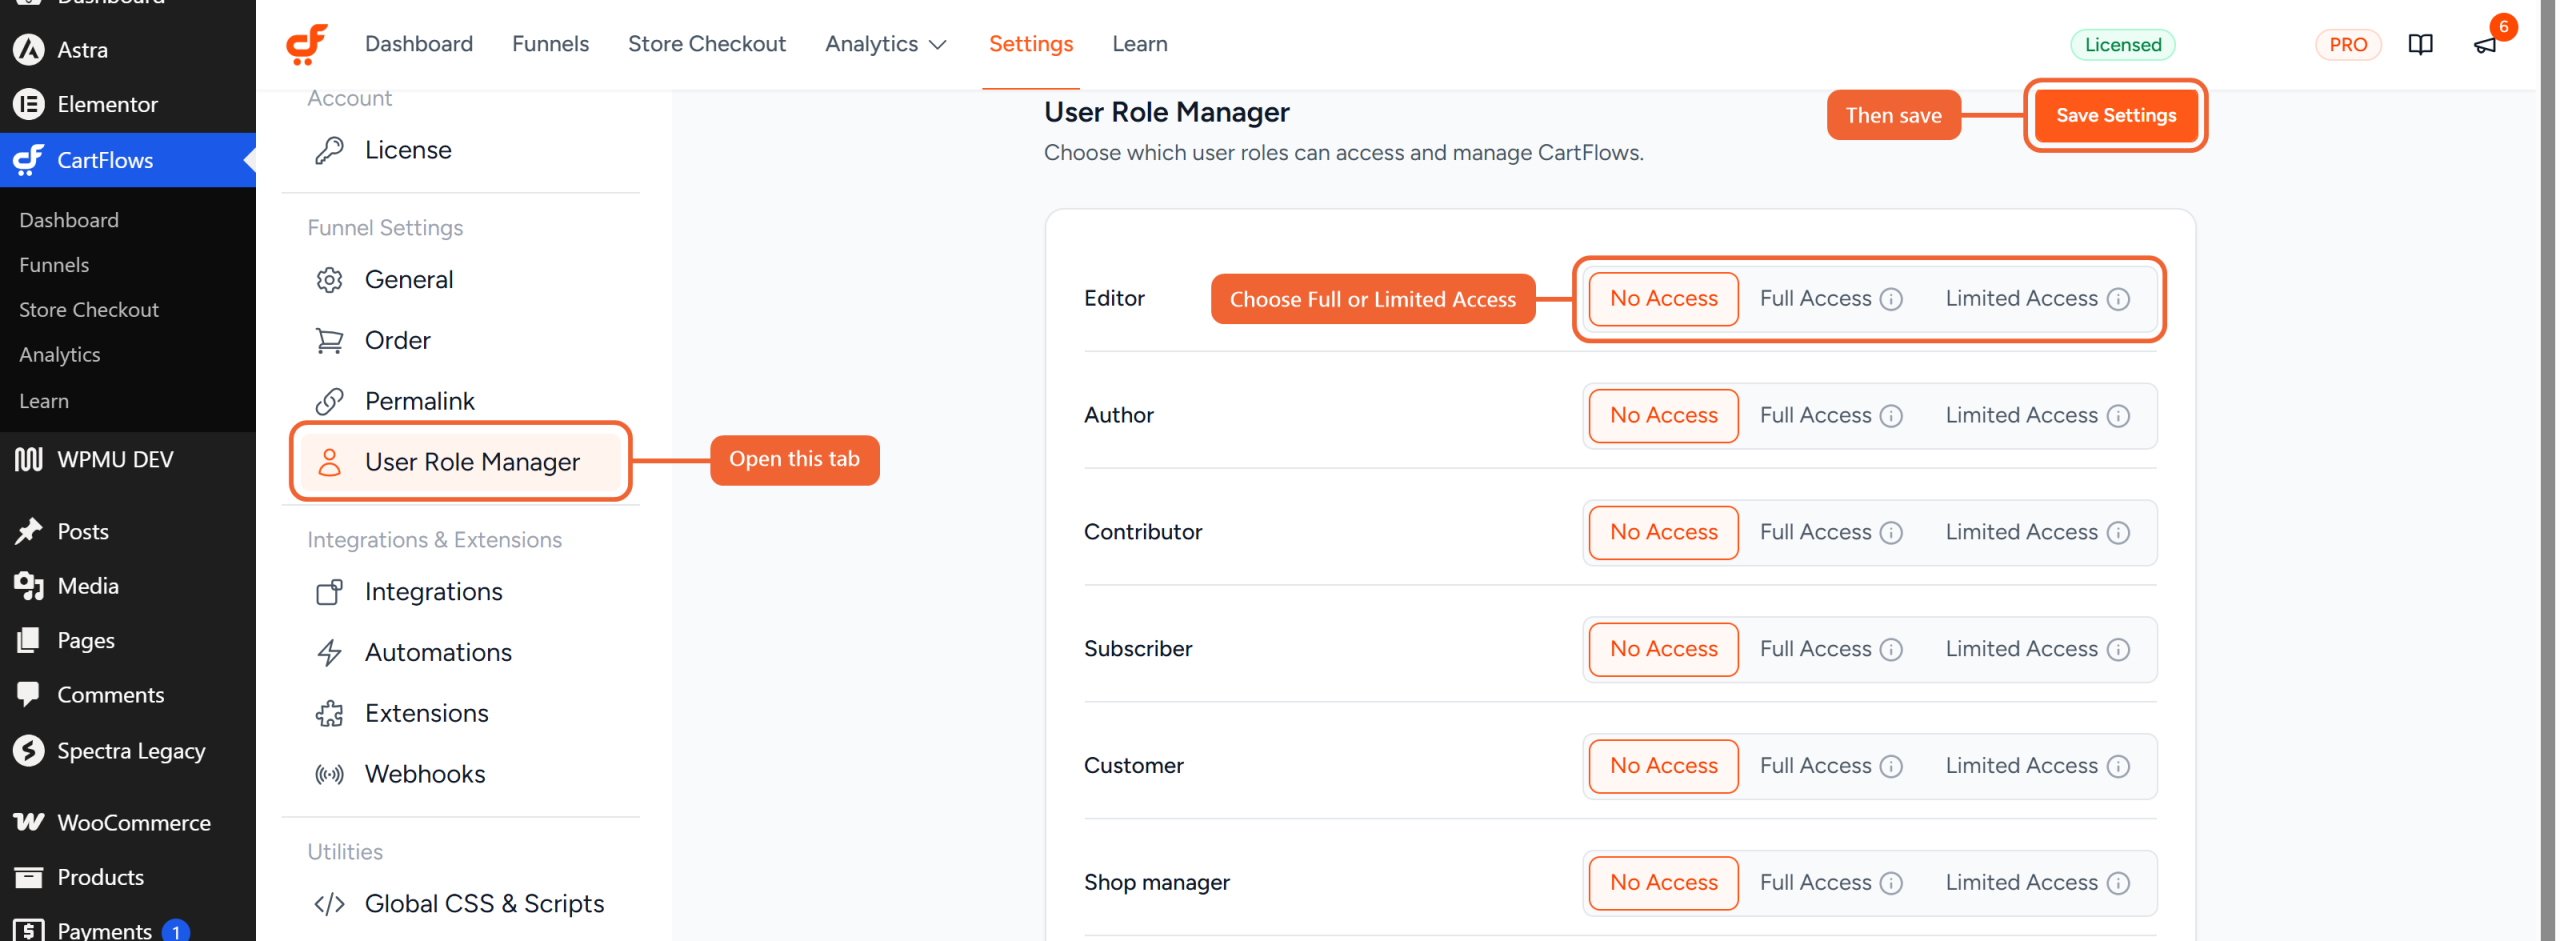This screenshot has width=2560, height=941.
Task: Click the Licensed status badge
Action: [2122, 45]
